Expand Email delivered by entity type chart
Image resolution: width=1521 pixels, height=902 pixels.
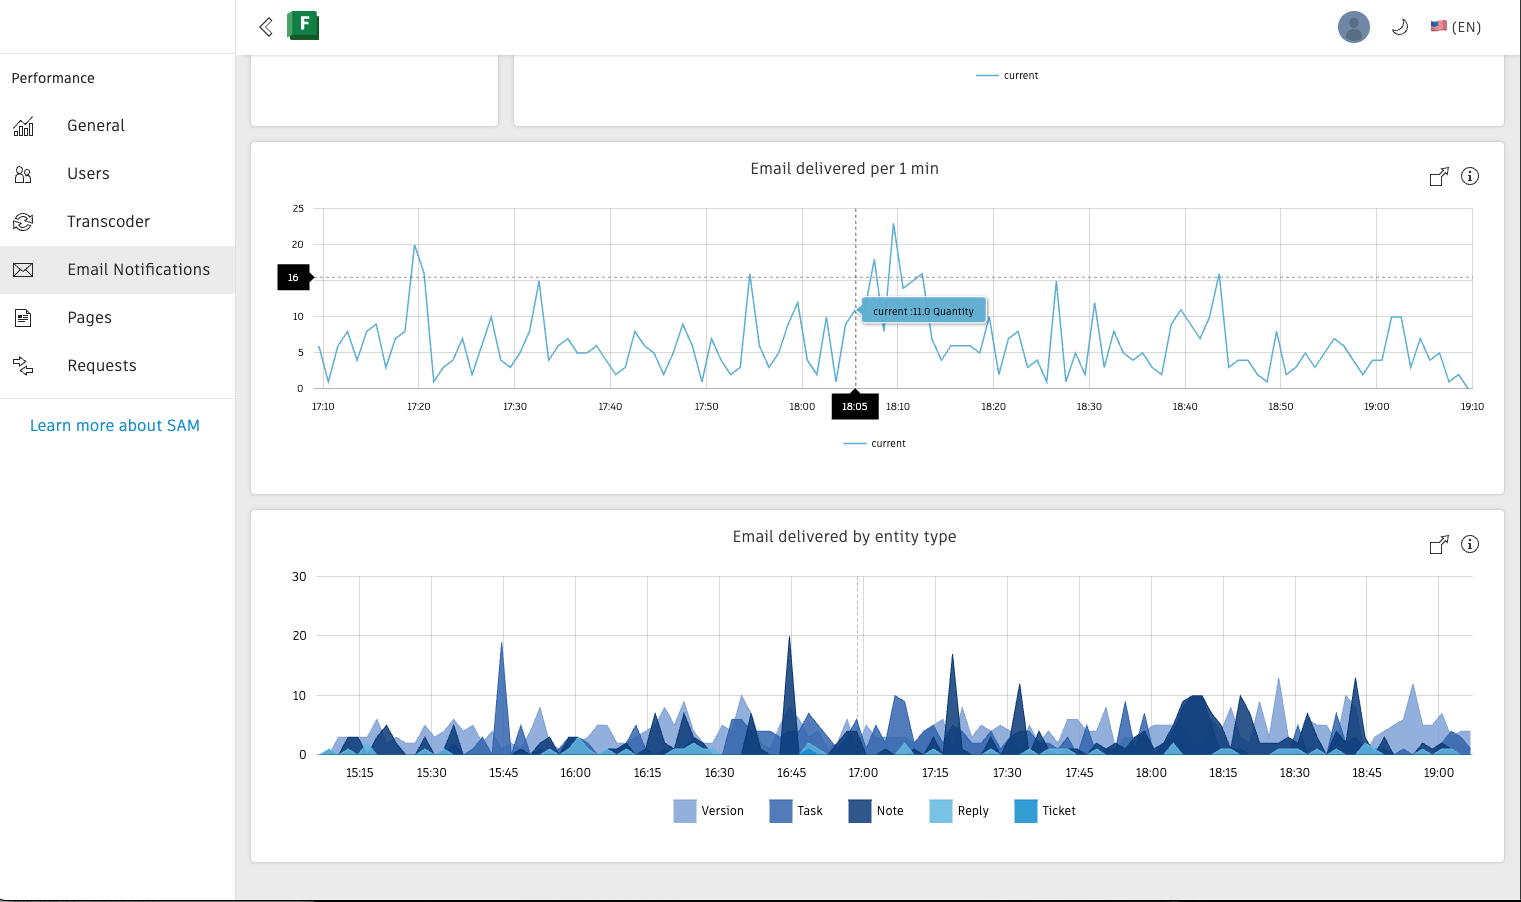point(1439,545)
